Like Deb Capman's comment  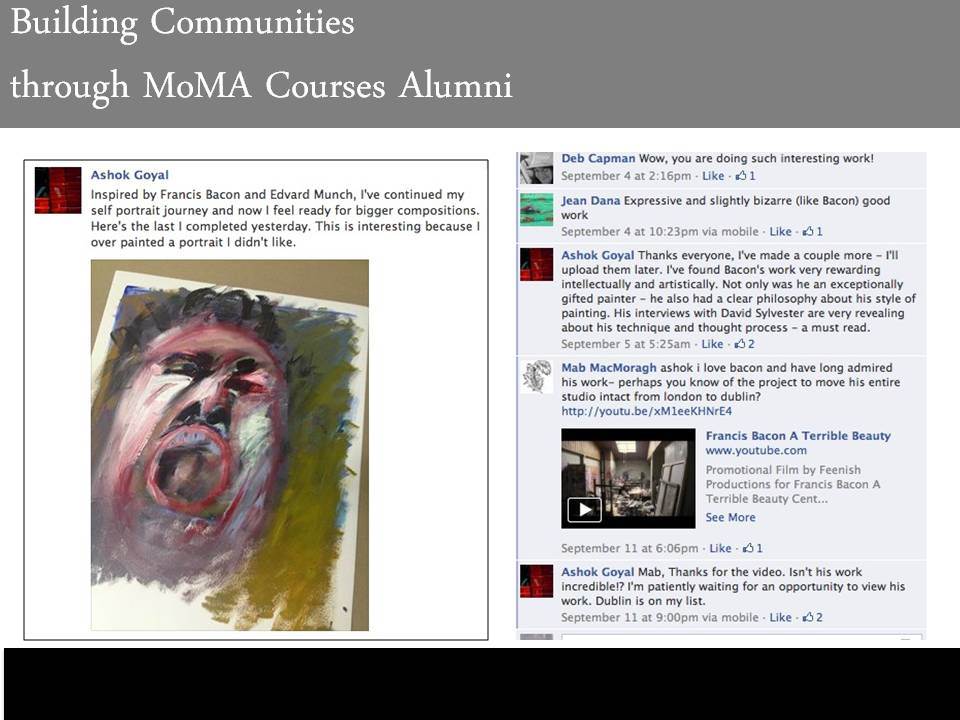[x=713, y=176]
